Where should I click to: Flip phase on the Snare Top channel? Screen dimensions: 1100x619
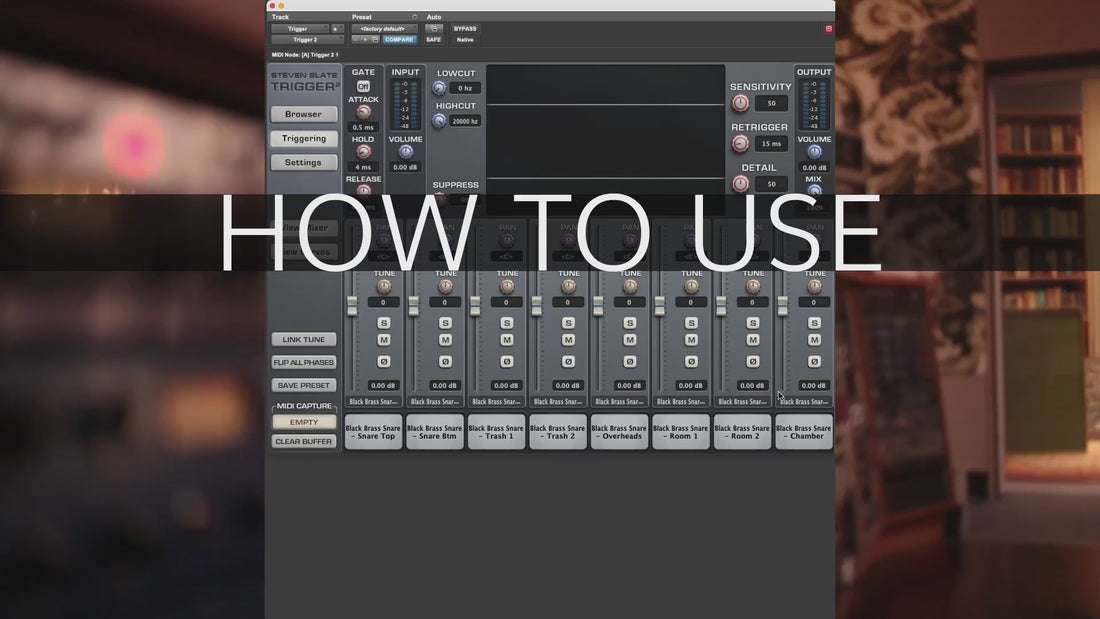384,361
